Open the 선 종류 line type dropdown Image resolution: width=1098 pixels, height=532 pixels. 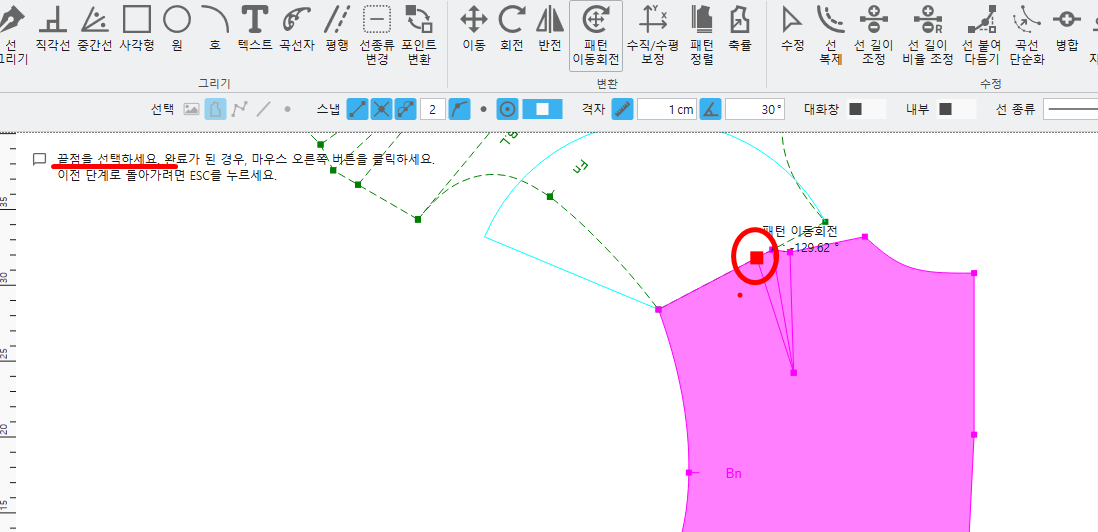[1071, 109]
